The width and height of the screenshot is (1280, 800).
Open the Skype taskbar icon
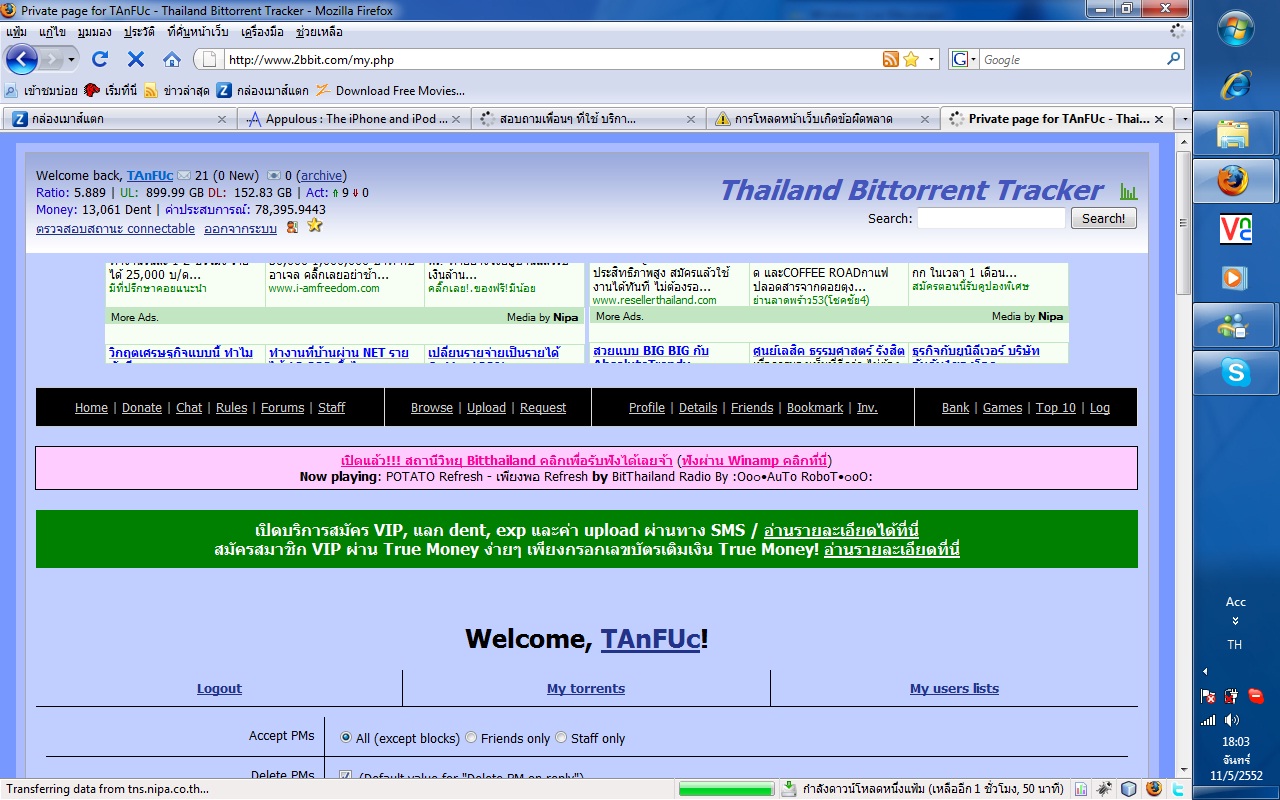click(x=1234, y=373)
